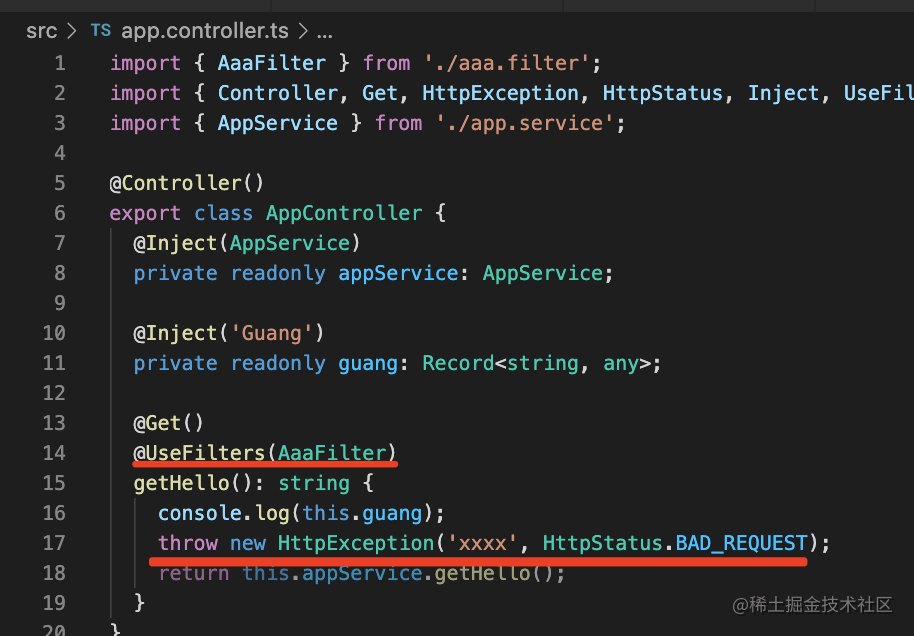Click line number 6 in the gutter

click(x=59, y=213)
